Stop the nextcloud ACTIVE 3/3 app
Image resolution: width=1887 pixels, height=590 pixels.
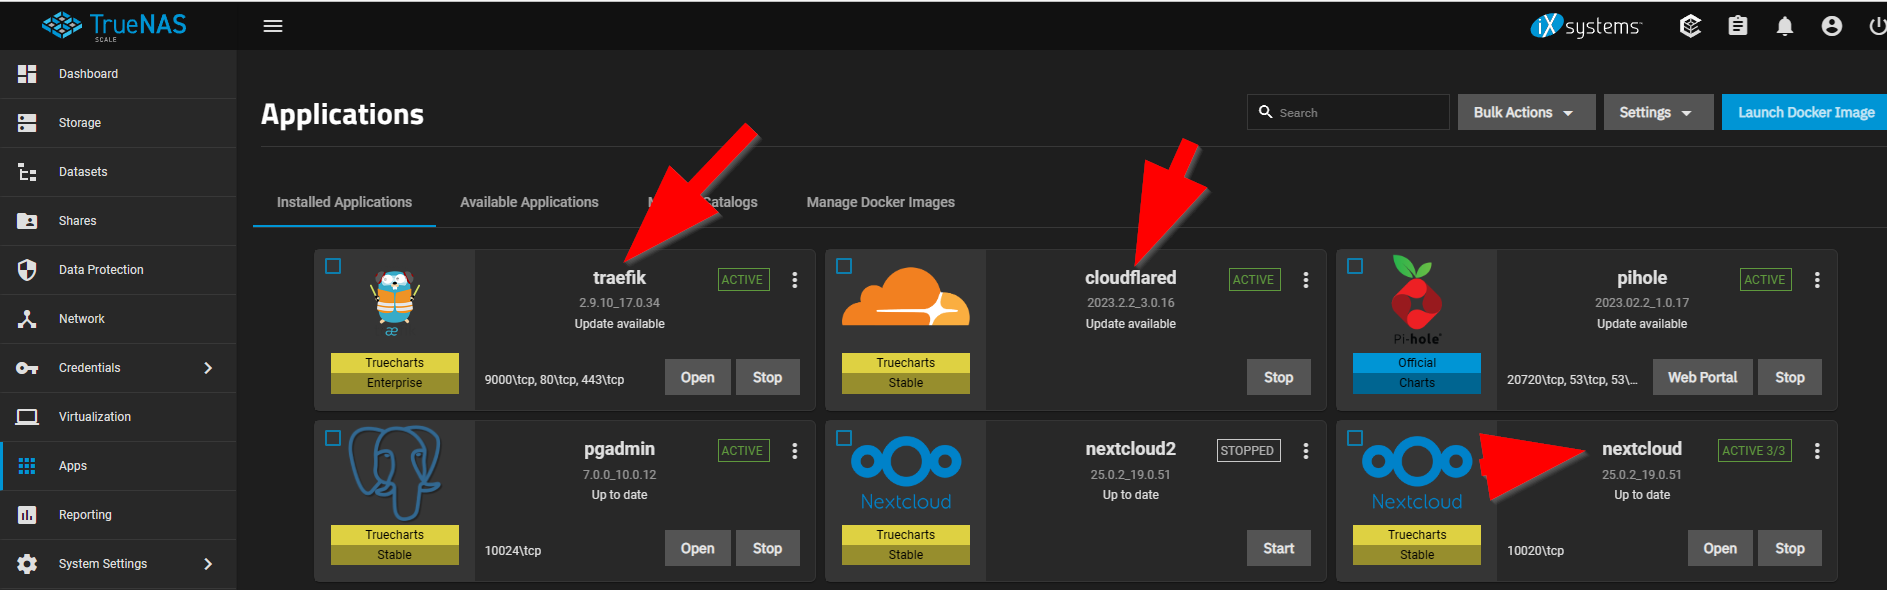tap(1790, 548)
